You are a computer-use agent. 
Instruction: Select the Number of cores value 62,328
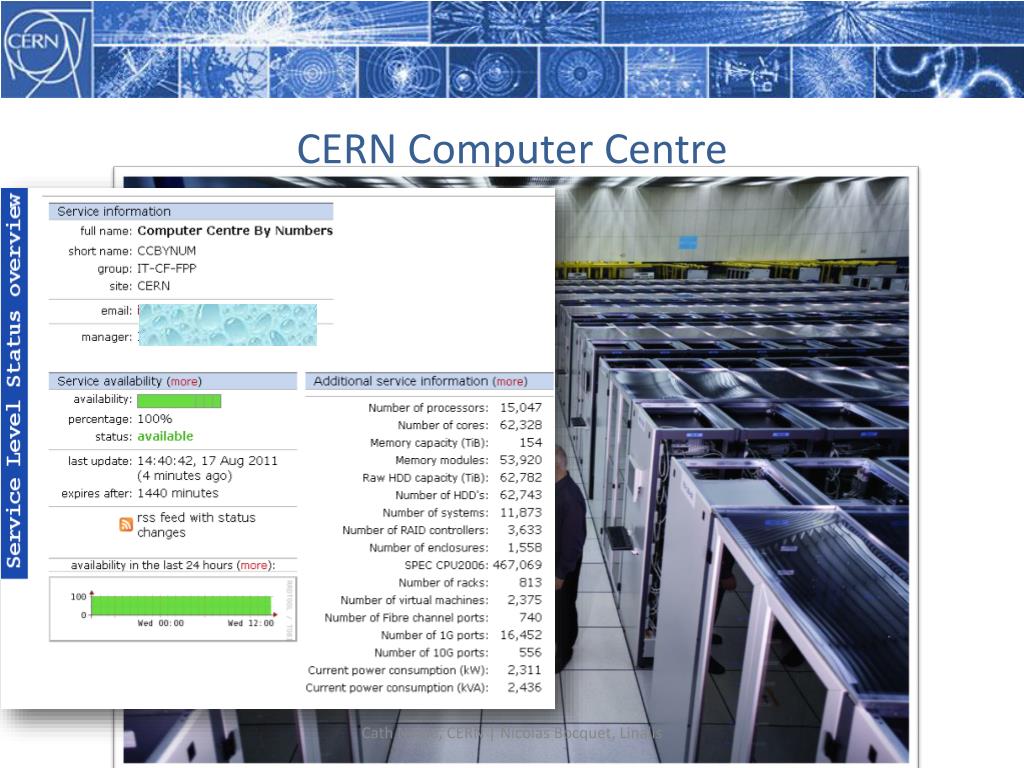521,425
